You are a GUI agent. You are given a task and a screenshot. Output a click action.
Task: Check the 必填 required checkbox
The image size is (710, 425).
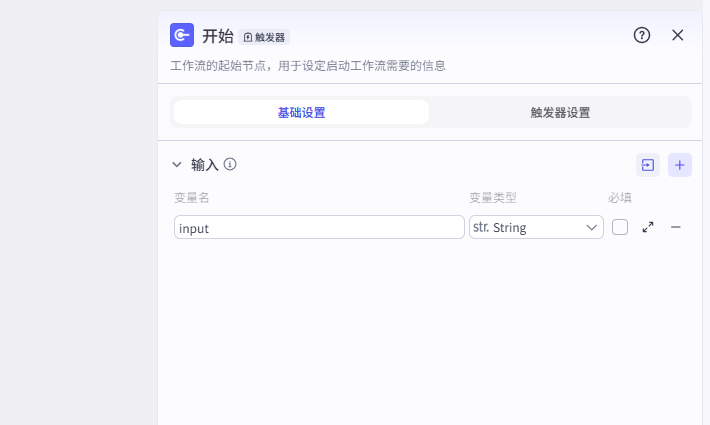[620, 227]
